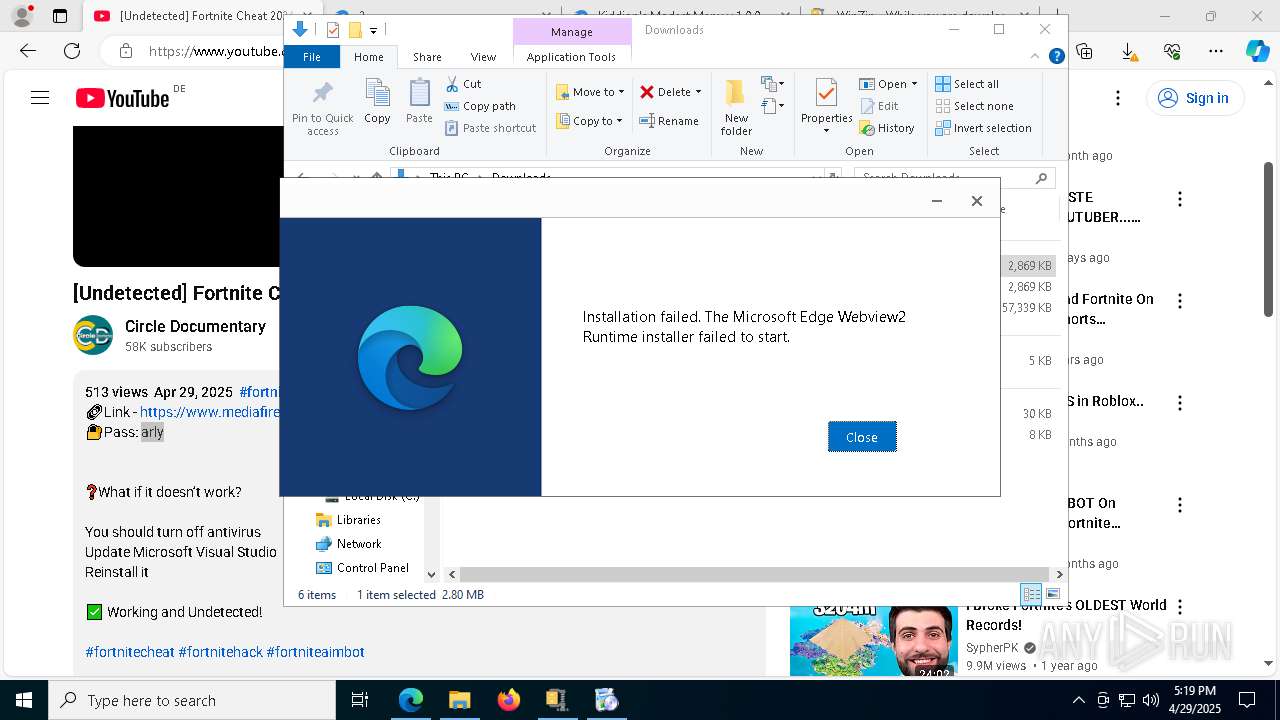Click the YouTube logo

click(122, 98)
